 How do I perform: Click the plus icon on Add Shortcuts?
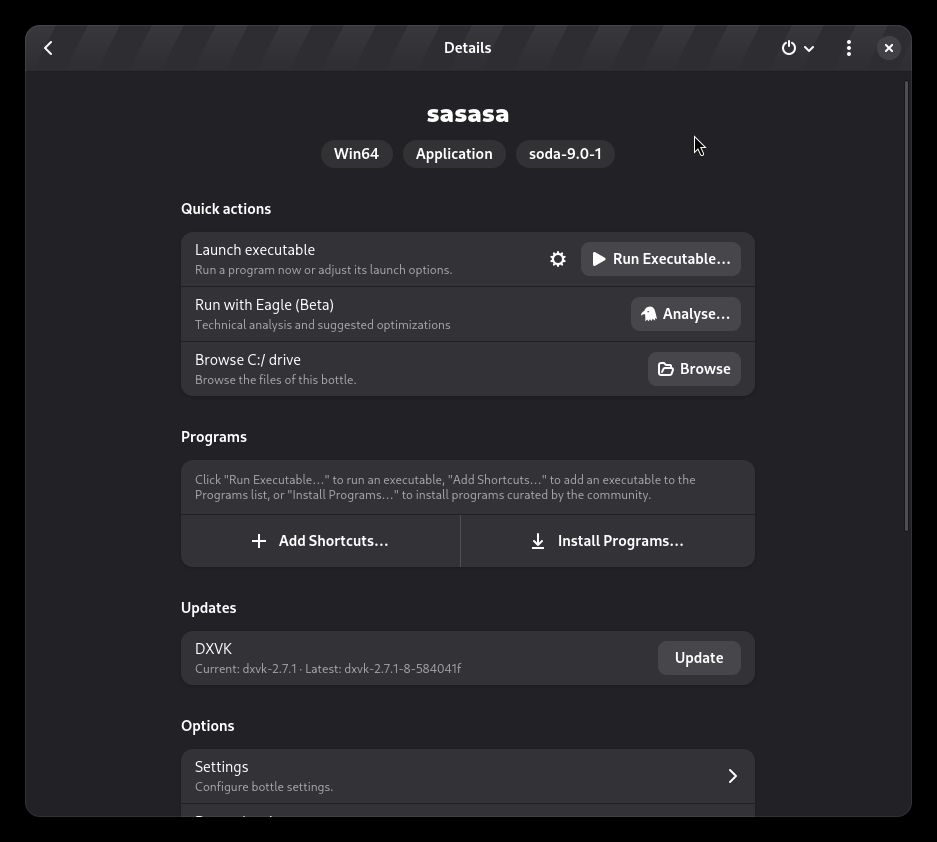tap(259, 540)
